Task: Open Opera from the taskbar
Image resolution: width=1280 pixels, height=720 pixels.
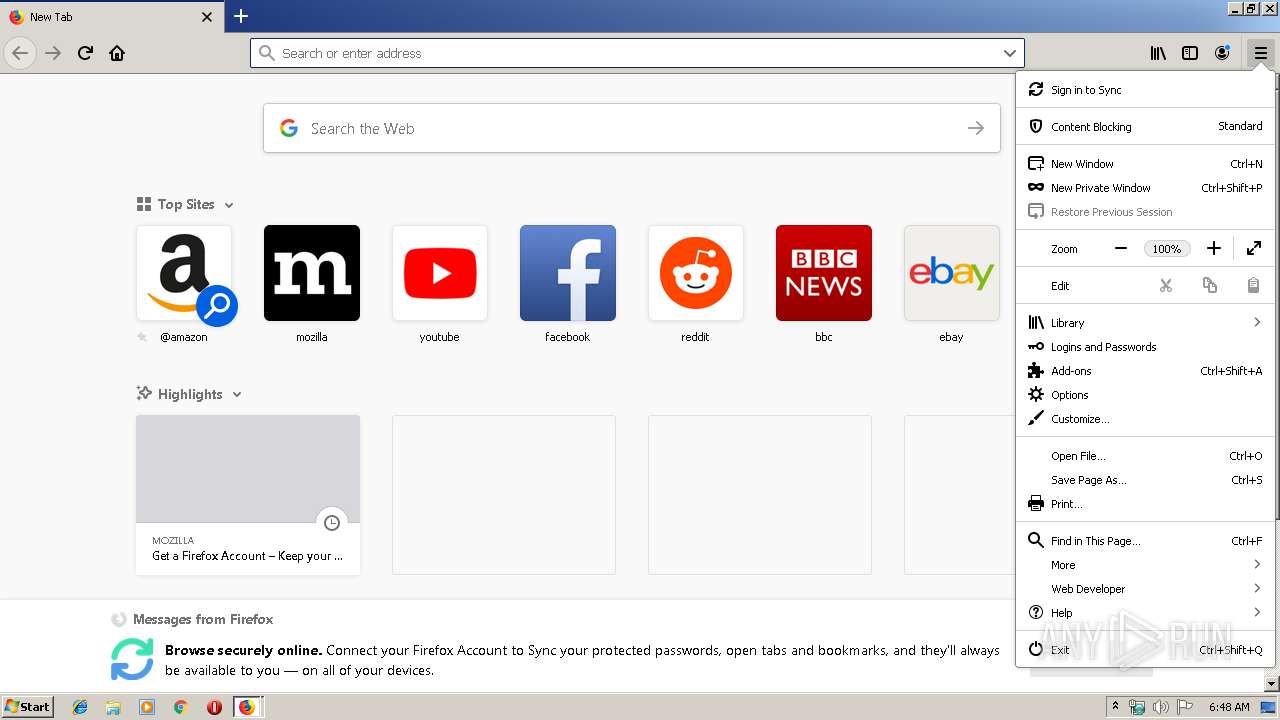Action: click(214, 707)
